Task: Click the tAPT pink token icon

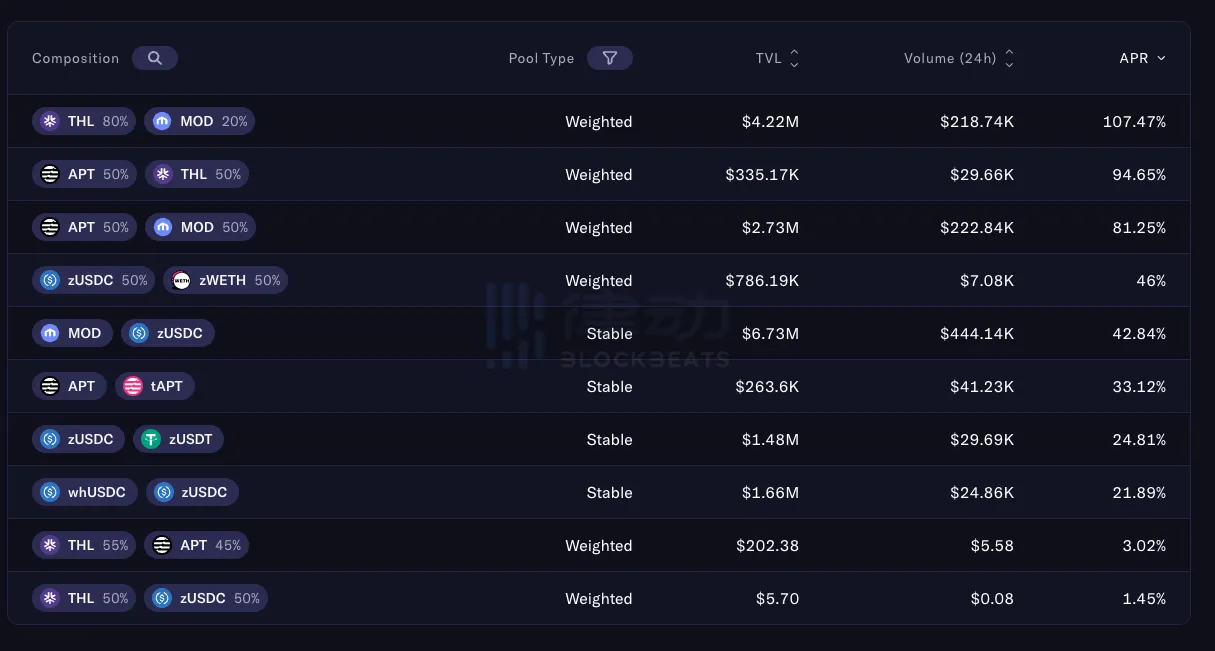Action: (x=133, y=387)
